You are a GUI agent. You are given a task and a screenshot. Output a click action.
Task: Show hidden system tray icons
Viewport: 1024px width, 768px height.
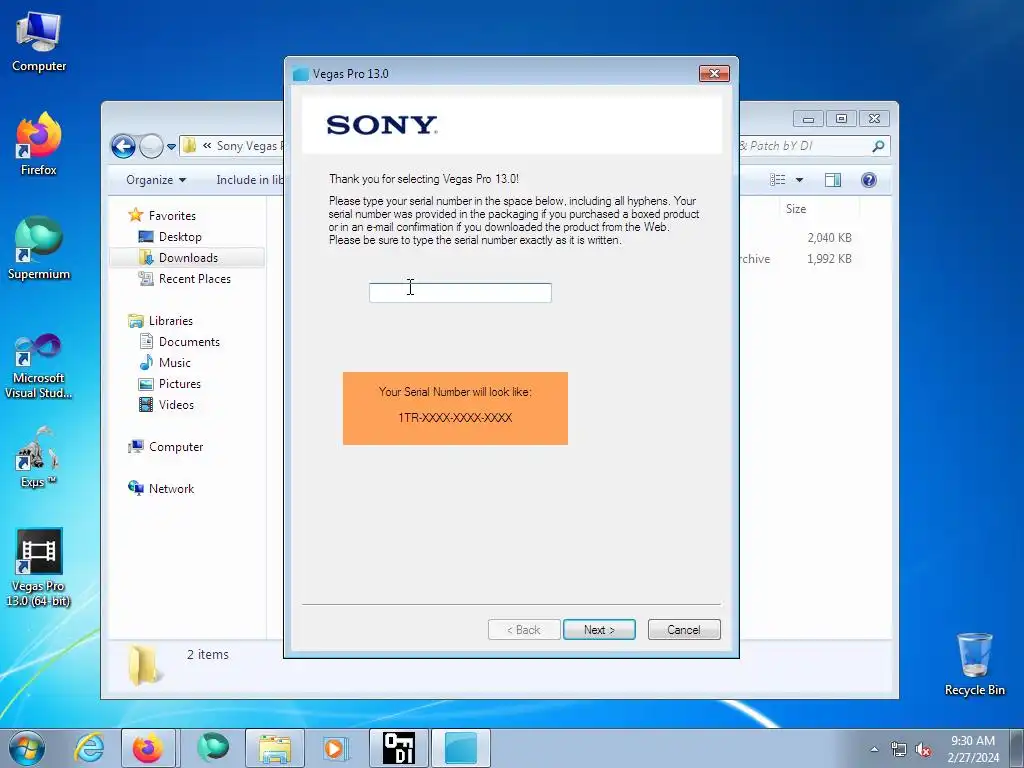pos(874,749)
